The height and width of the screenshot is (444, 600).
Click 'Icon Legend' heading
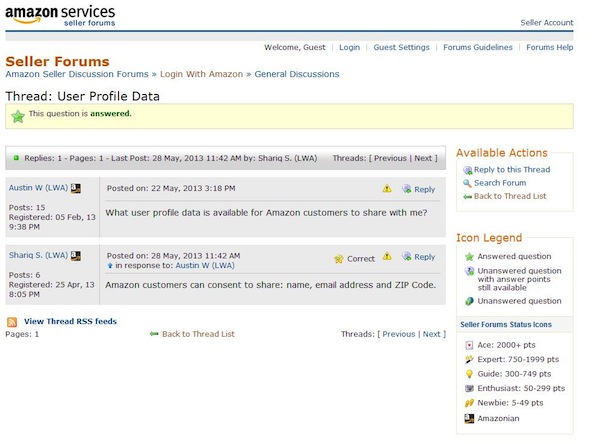click(489, 238)
